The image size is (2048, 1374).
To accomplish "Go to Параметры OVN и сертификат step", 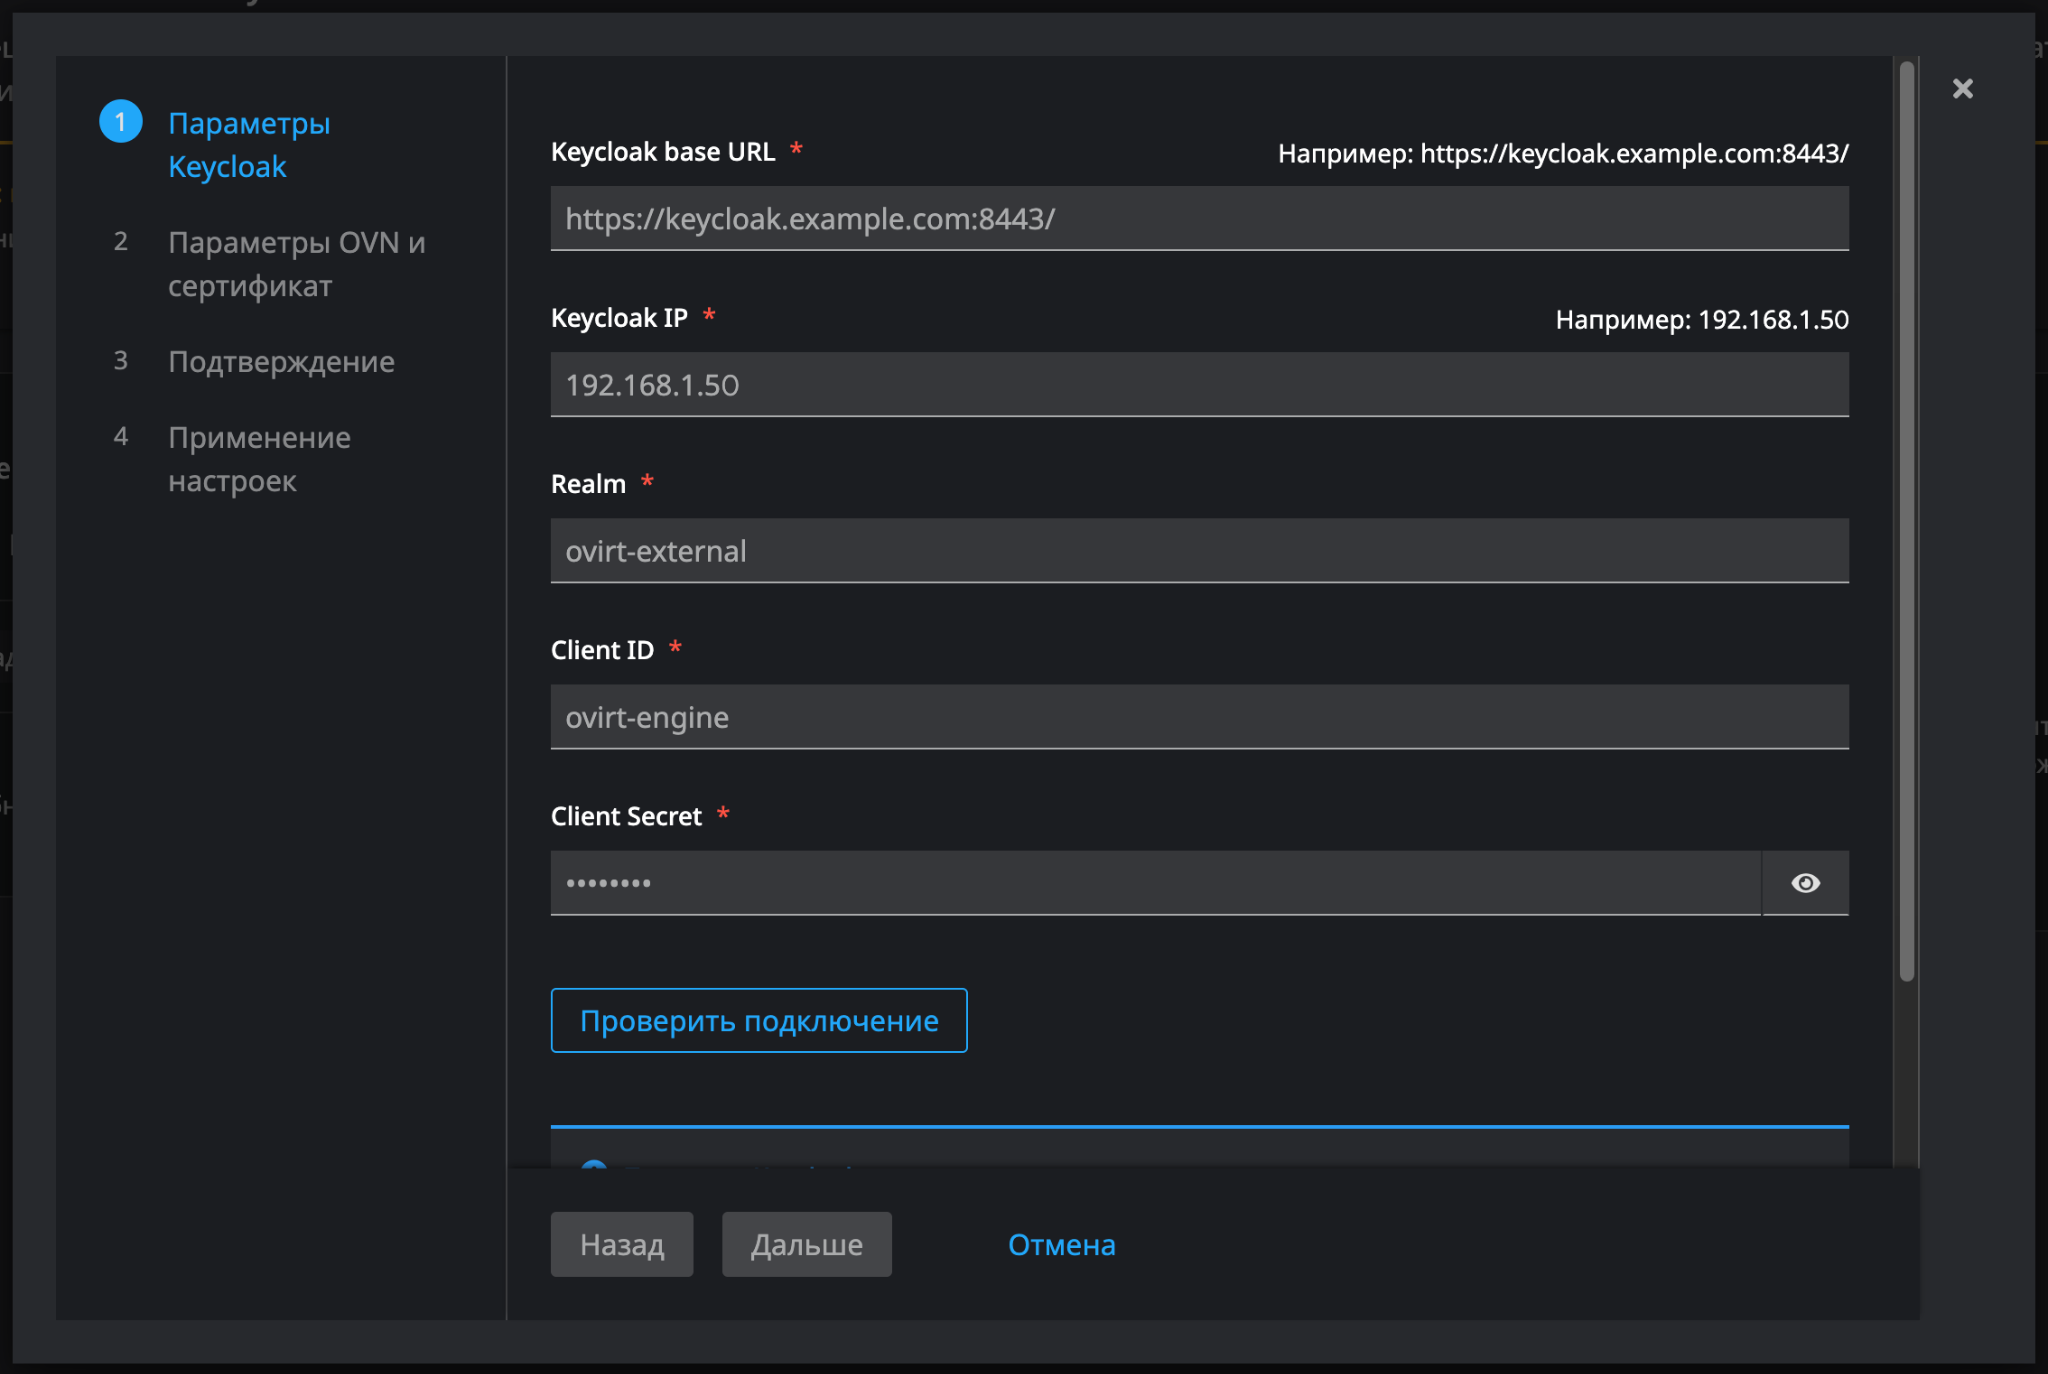I will (x=296, y=264).
